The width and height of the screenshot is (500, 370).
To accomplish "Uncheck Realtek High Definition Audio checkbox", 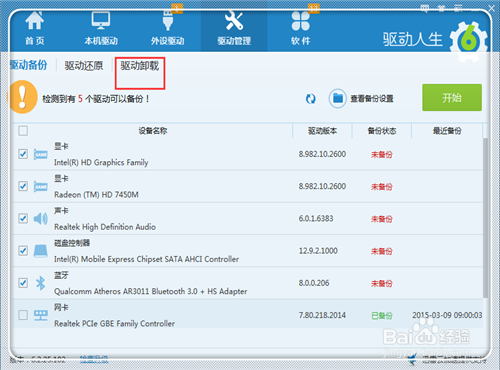I will coord(23,218).
